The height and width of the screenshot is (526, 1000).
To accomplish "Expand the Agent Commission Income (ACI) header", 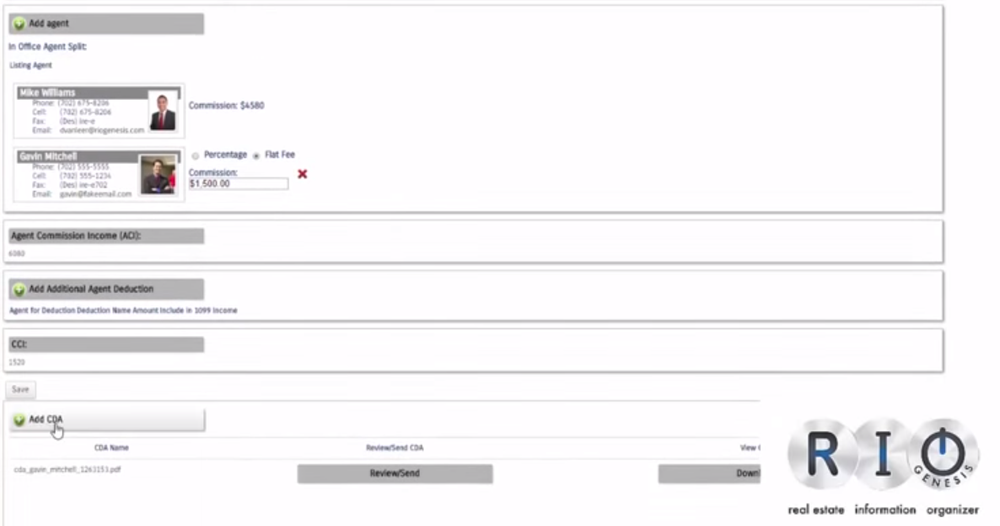I will [106, 236].
